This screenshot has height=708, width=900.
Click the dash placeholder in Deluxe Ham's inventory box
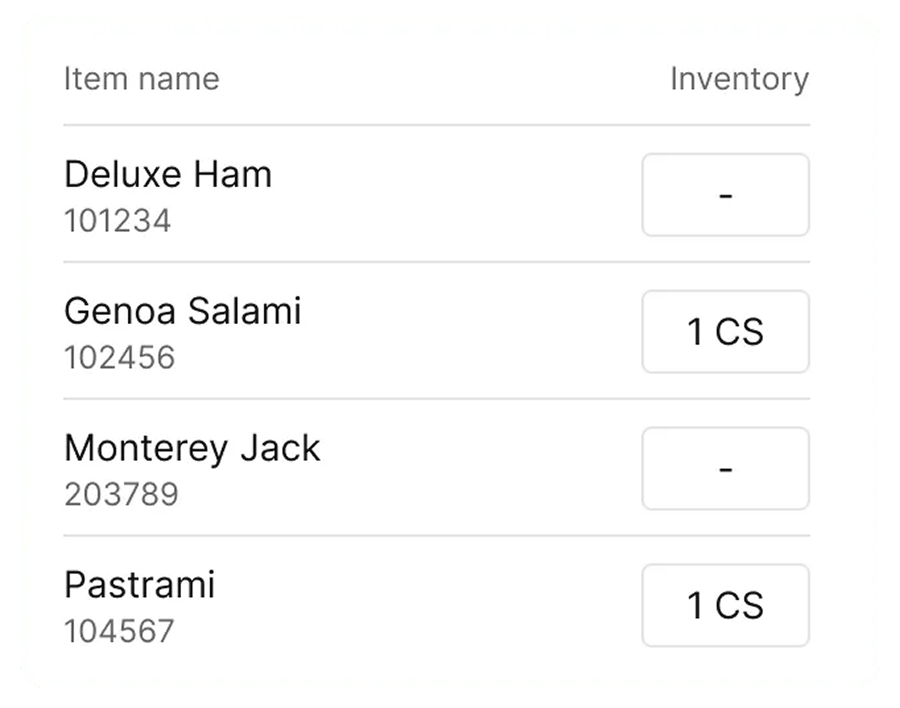tap(725, 195)
